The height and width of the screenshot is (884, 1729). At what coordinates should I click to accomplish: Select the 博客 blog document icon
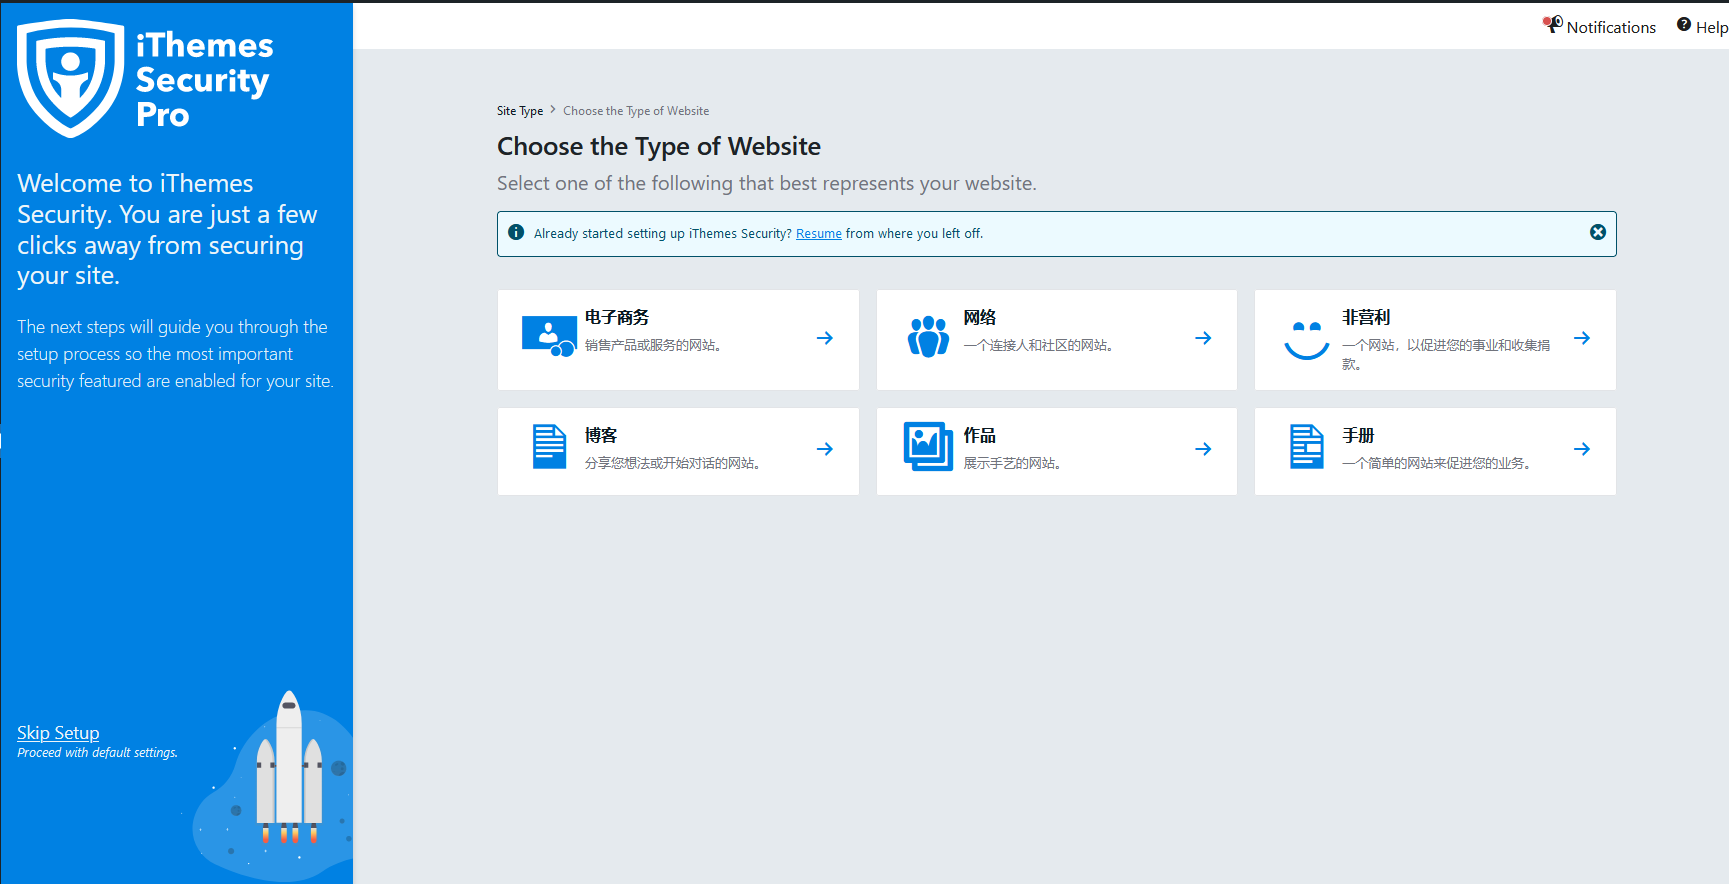tap(549, 447)
